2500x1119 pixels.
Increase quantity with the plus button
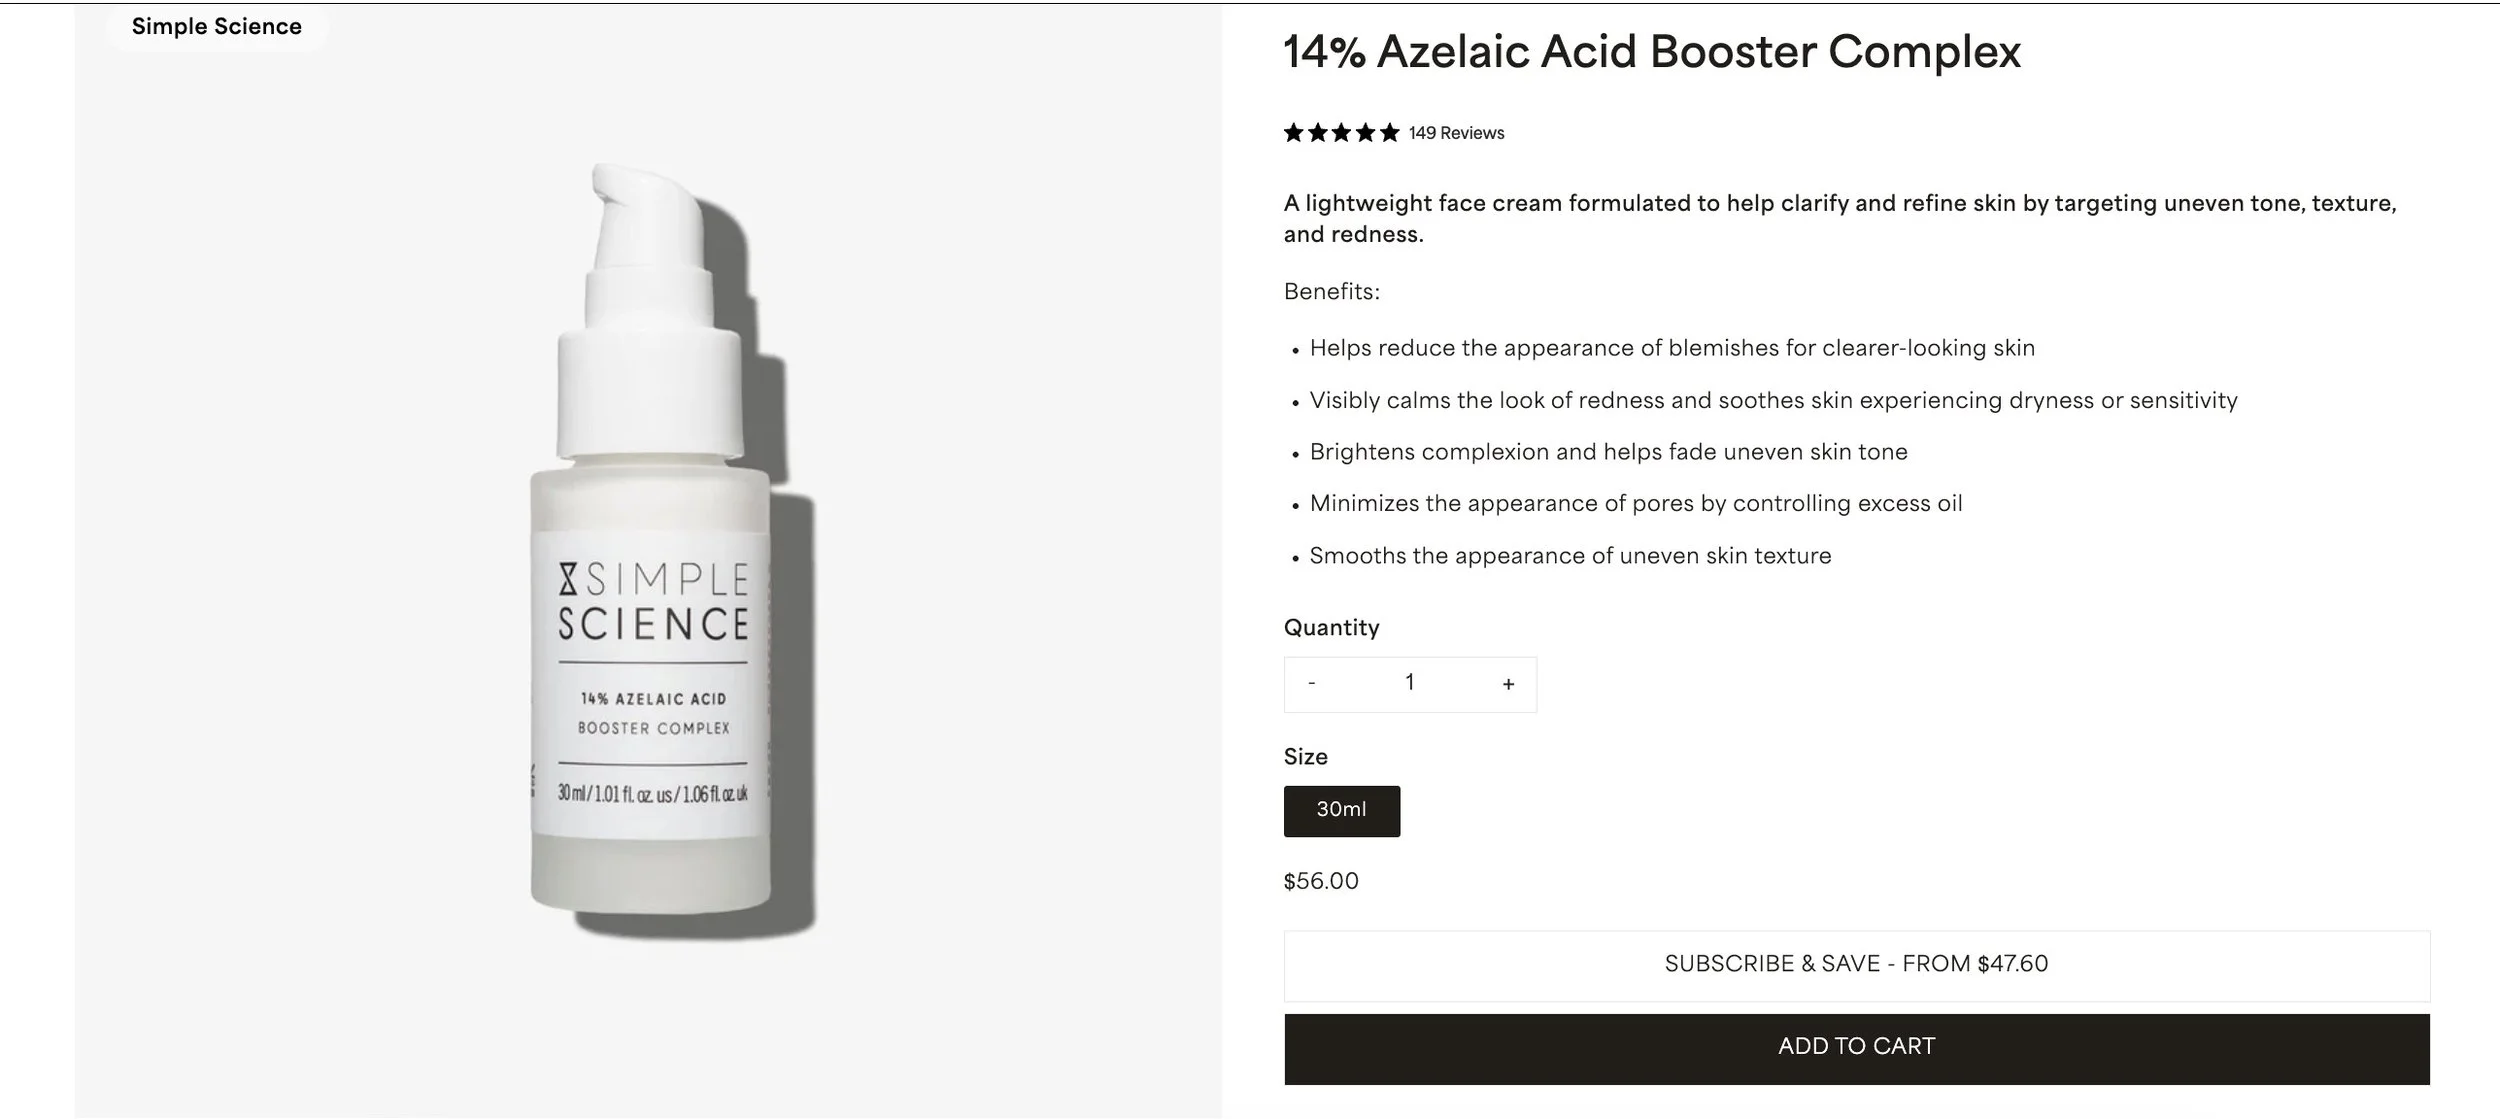[1508, 684]
